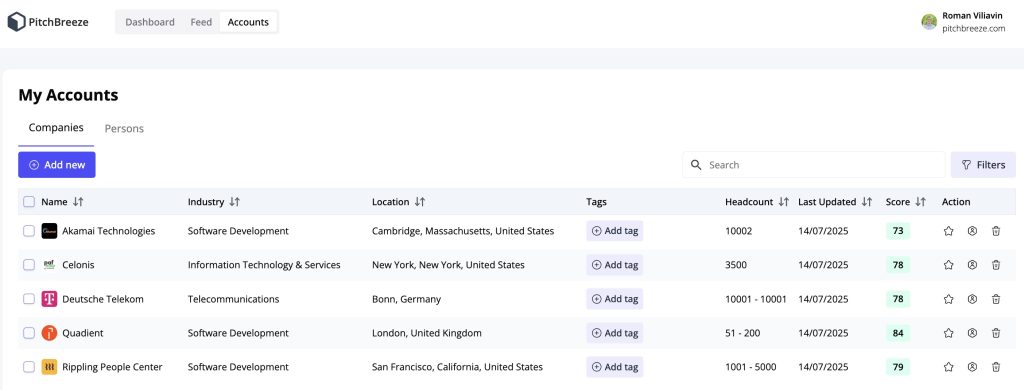This screenshot has width=1024, height=390.
Task: Open the Akamai Technologies company name
Action: tap(108, 231)
